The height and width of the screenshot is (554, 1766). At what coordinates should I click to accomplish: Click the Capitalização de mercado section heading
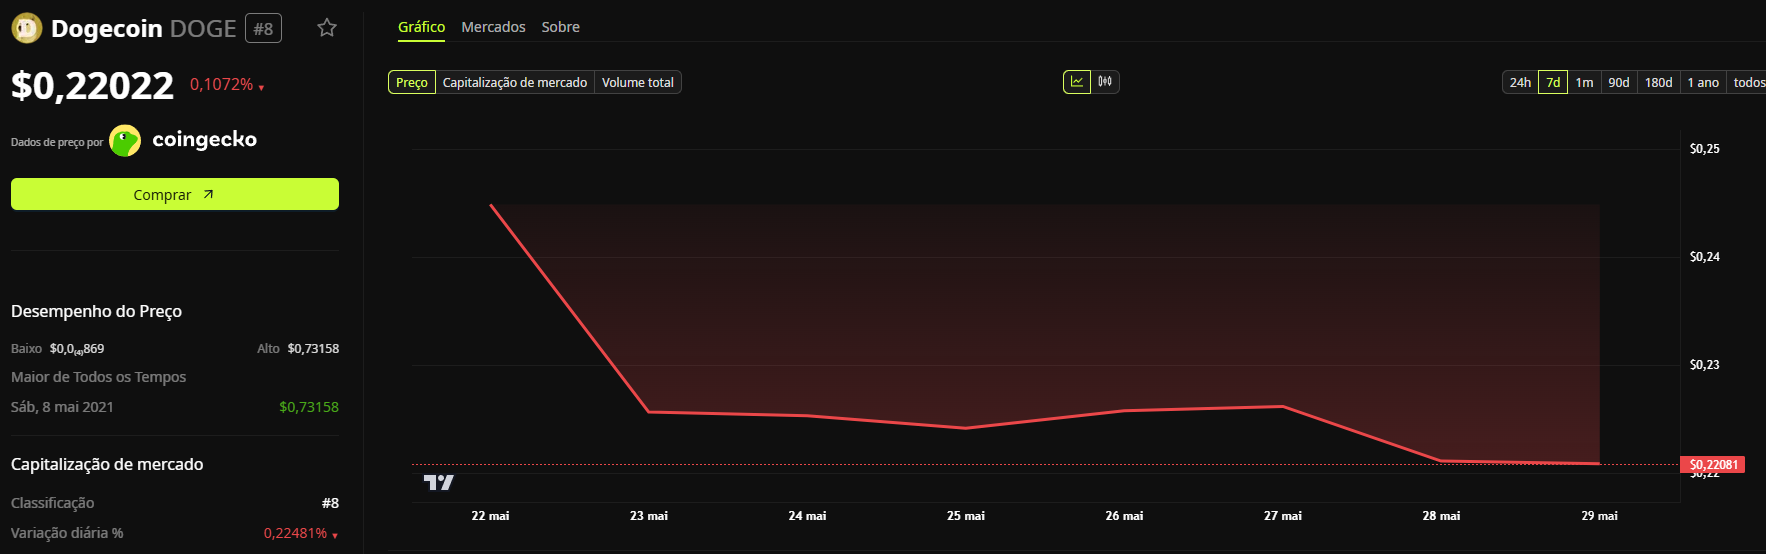[x=107, y=464]
